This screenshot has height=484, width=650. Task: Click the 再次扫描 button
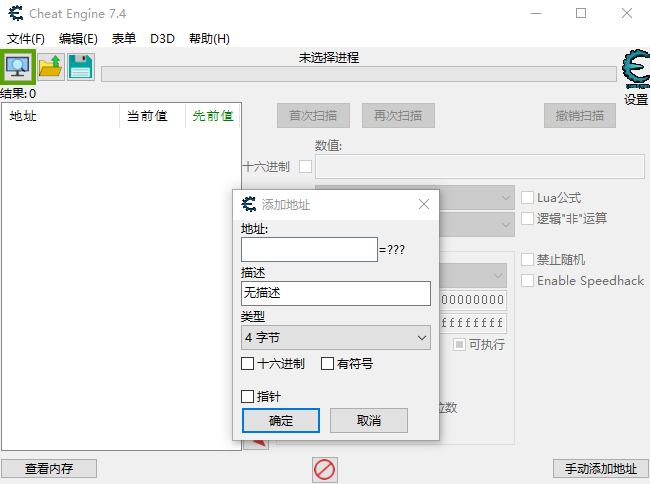point(398,116)
